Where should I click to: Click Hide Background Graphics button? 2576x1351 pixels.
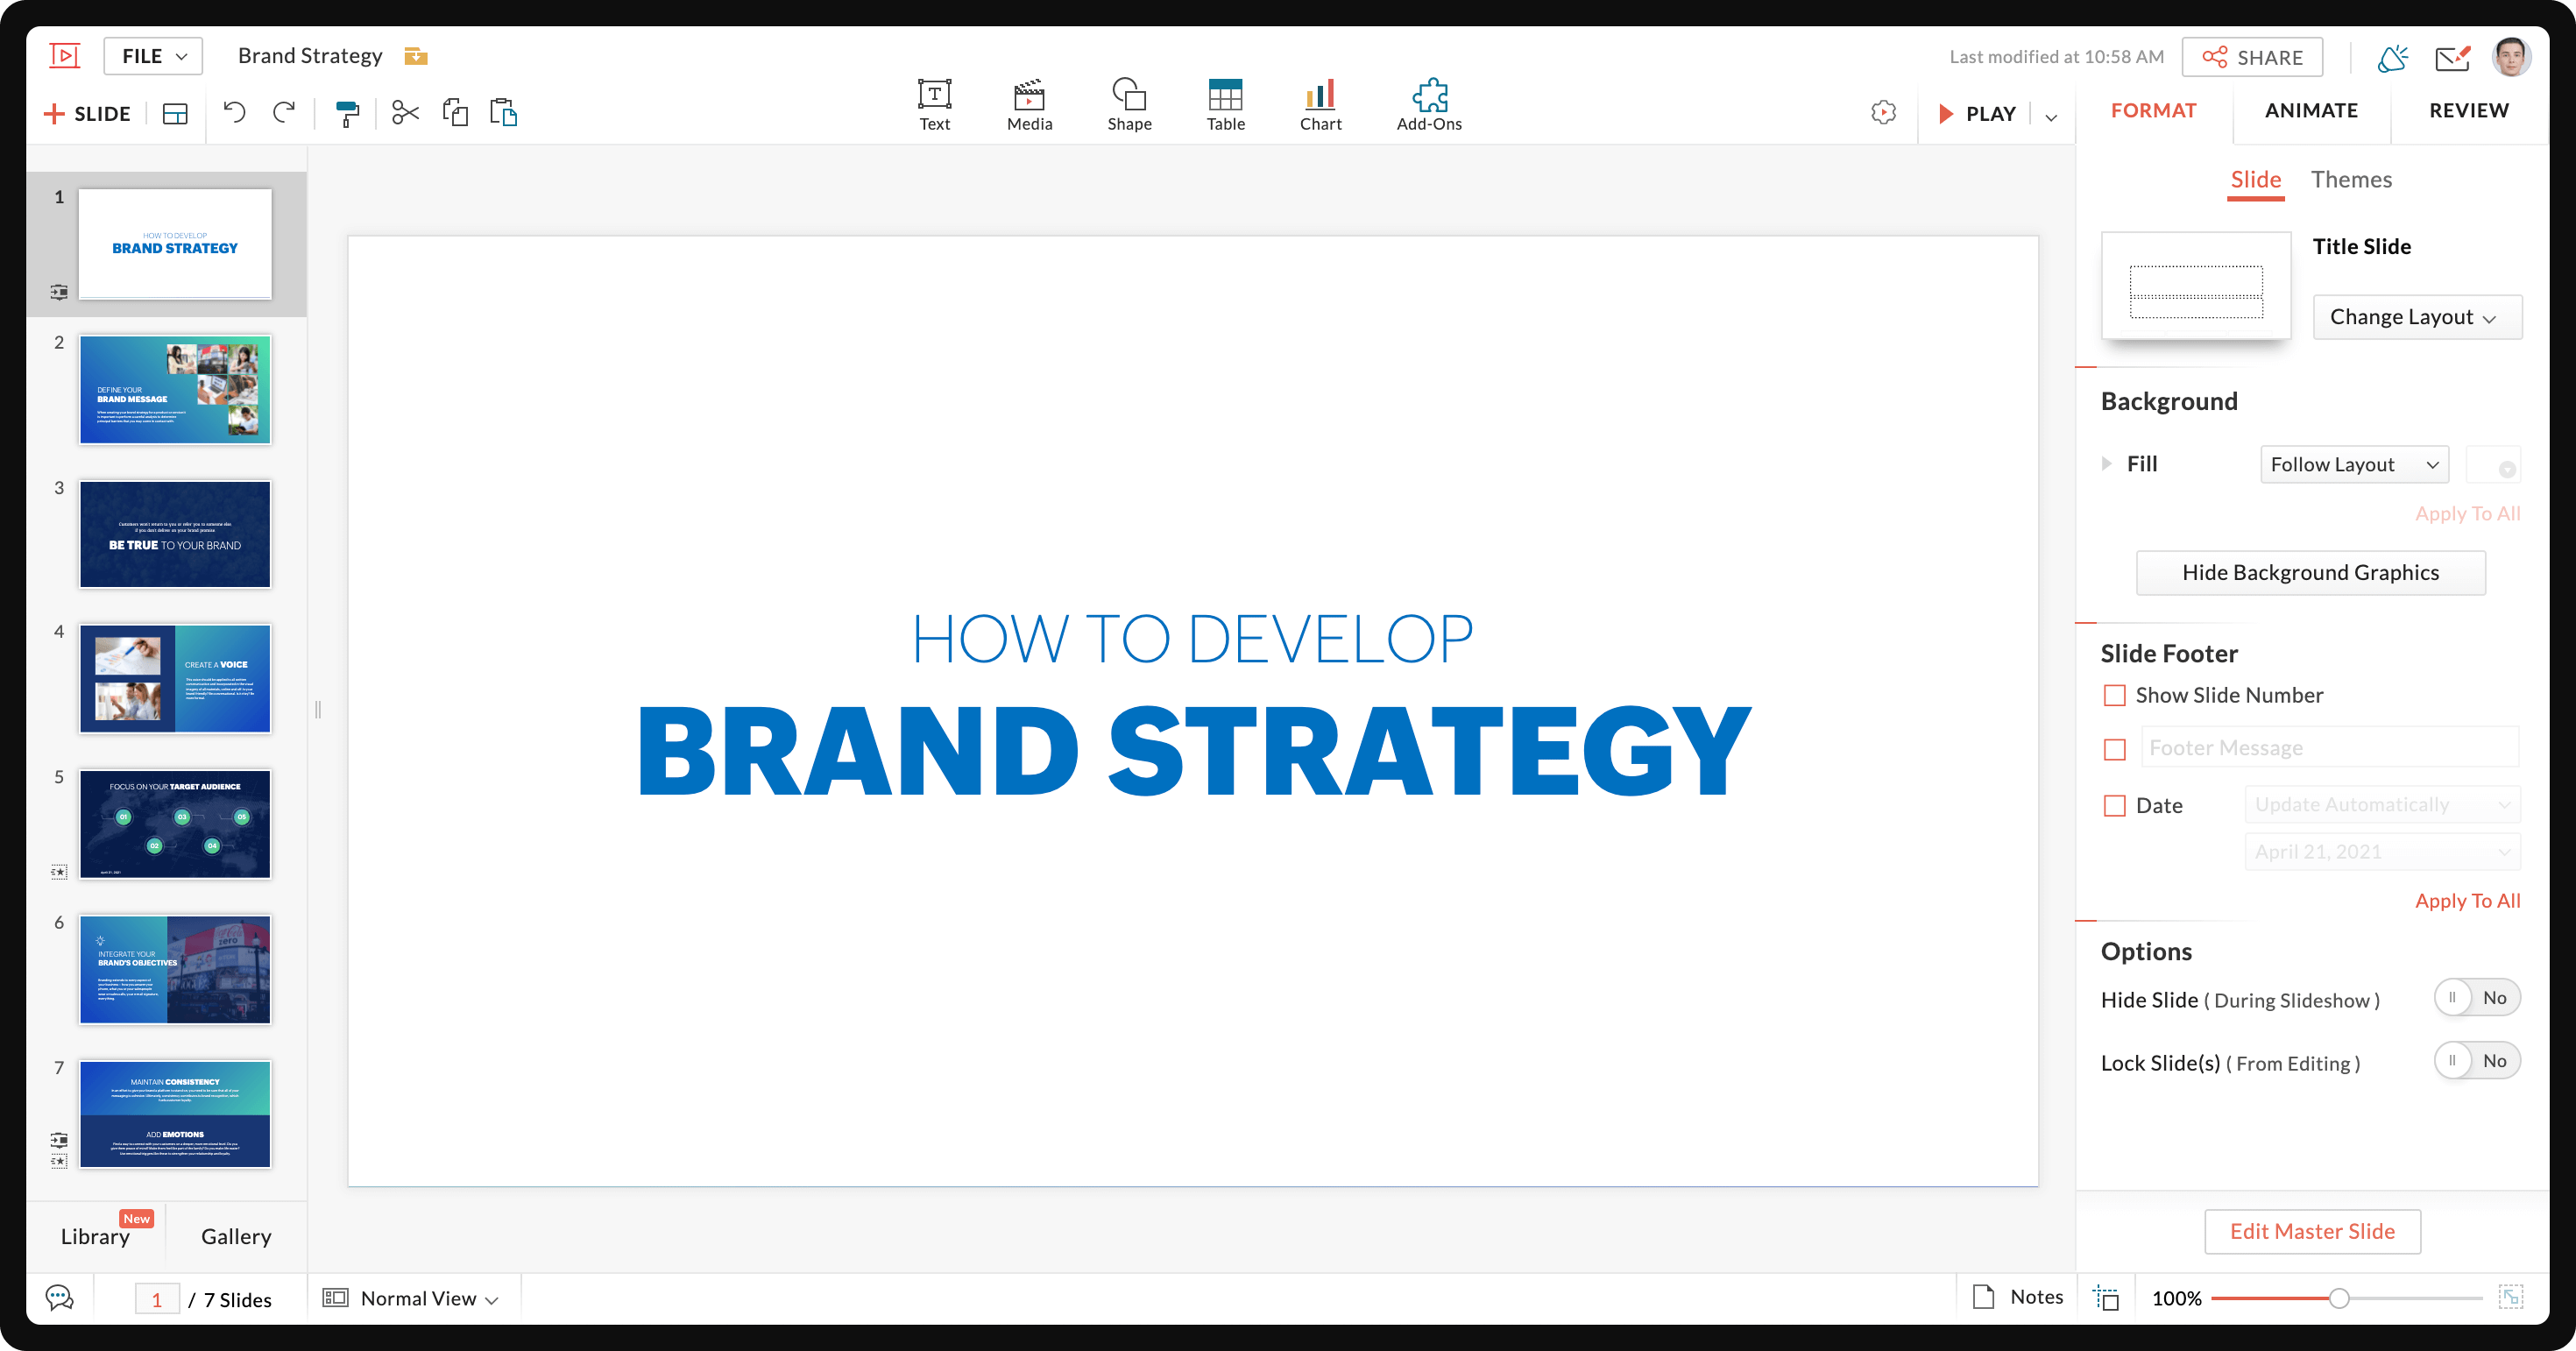(x=2310, y=572)
